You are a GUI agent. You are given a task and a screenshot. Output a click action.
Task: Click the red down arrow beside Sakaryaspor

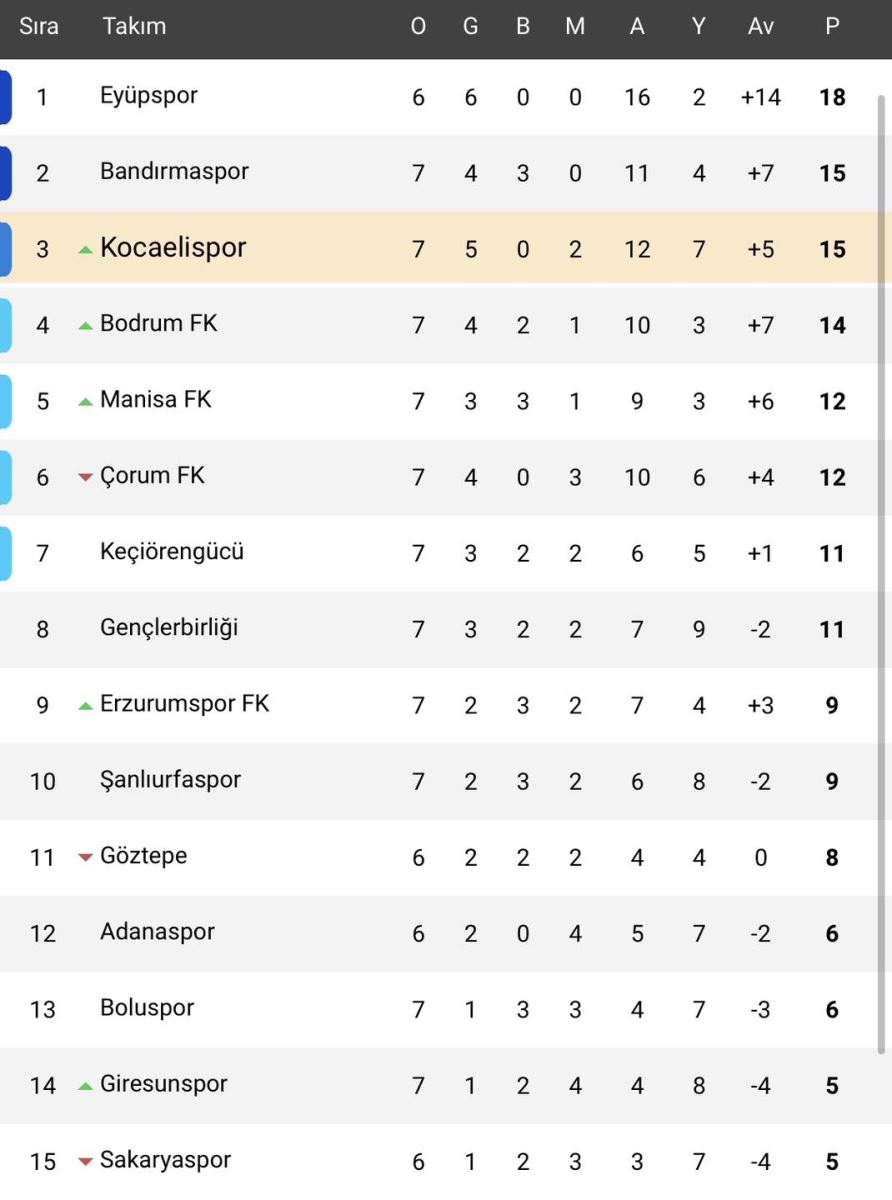(x=85, y=1161)
